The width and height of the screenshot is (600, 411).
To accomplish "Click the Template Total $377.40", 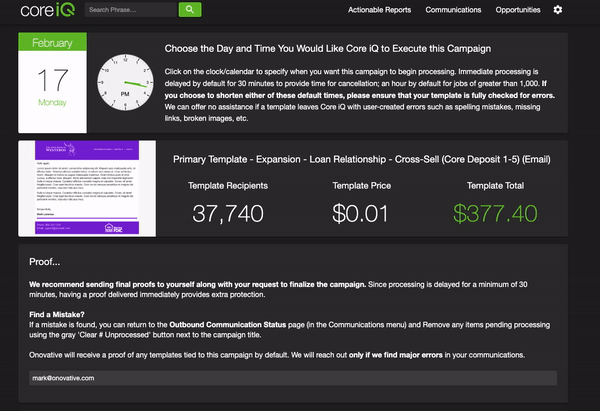I will 495,213.
